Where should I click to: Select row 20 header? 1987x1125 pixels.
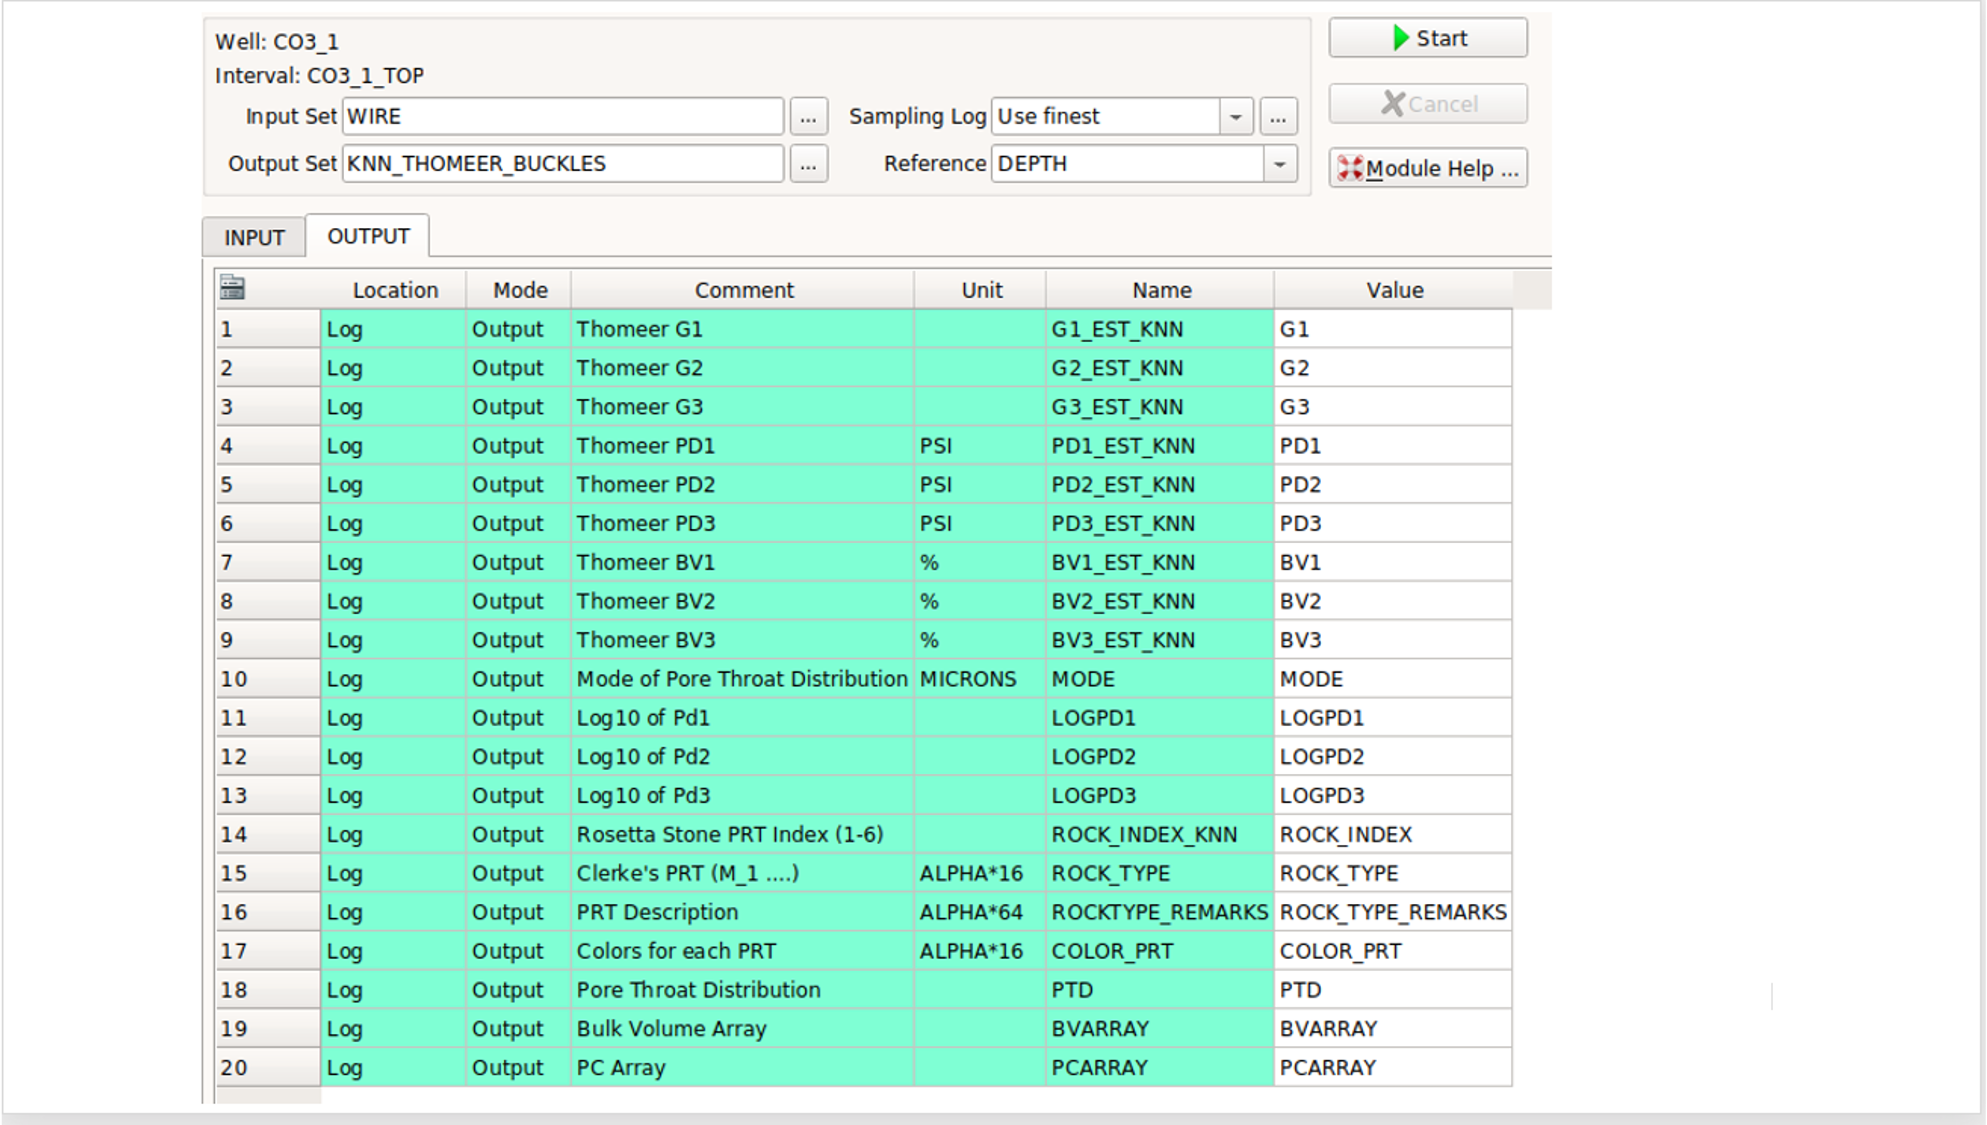click(x=268, y=1068)
